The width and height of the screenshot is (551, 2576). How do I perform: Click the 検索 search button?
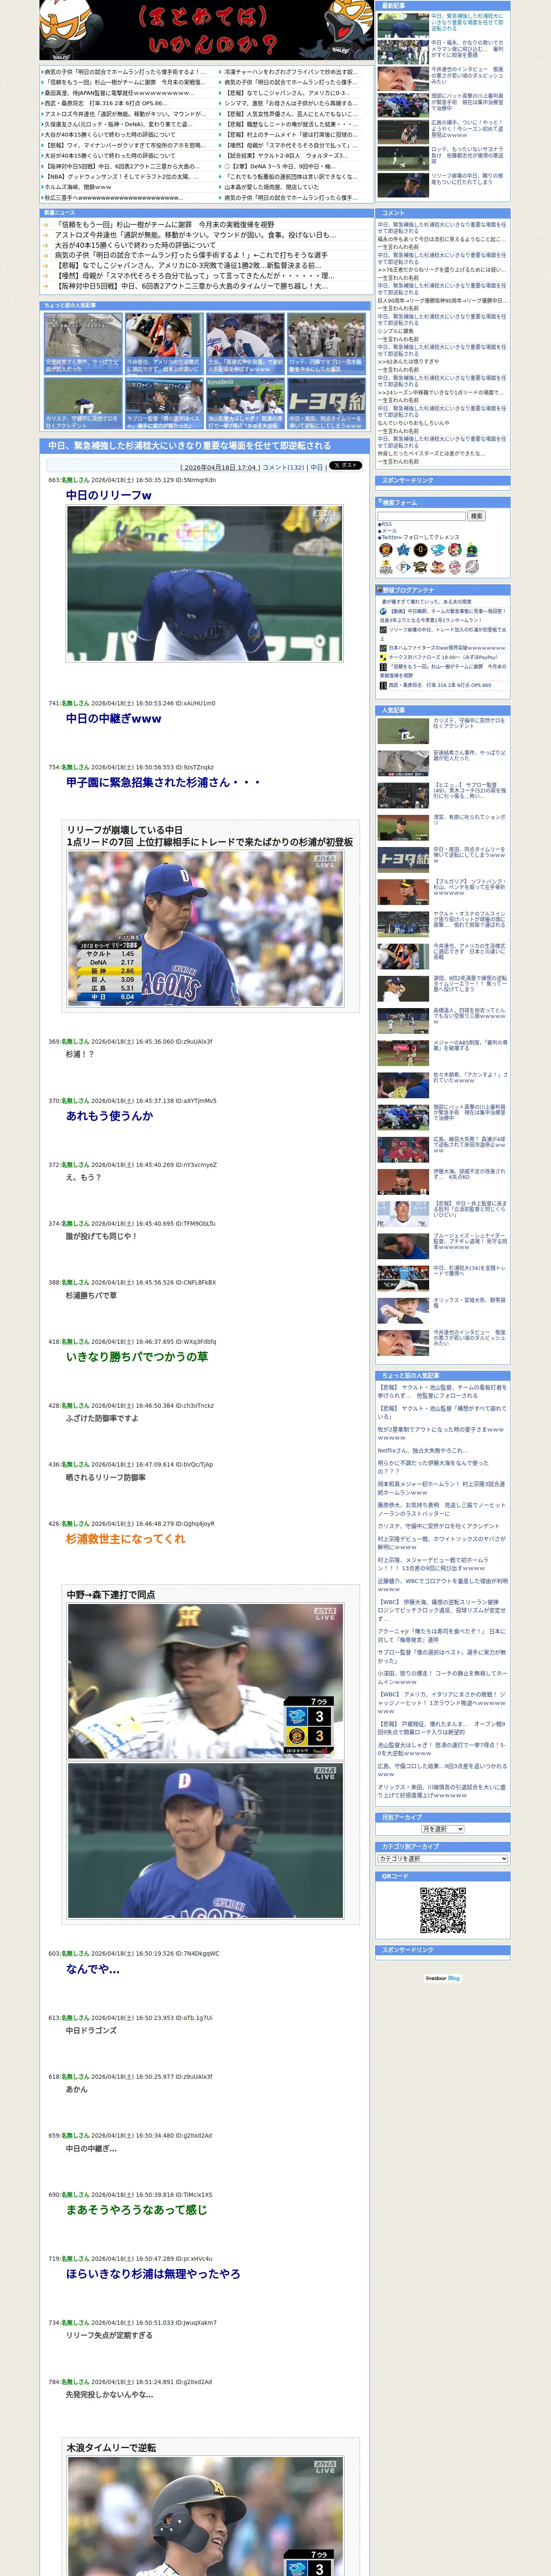(477, 516)
